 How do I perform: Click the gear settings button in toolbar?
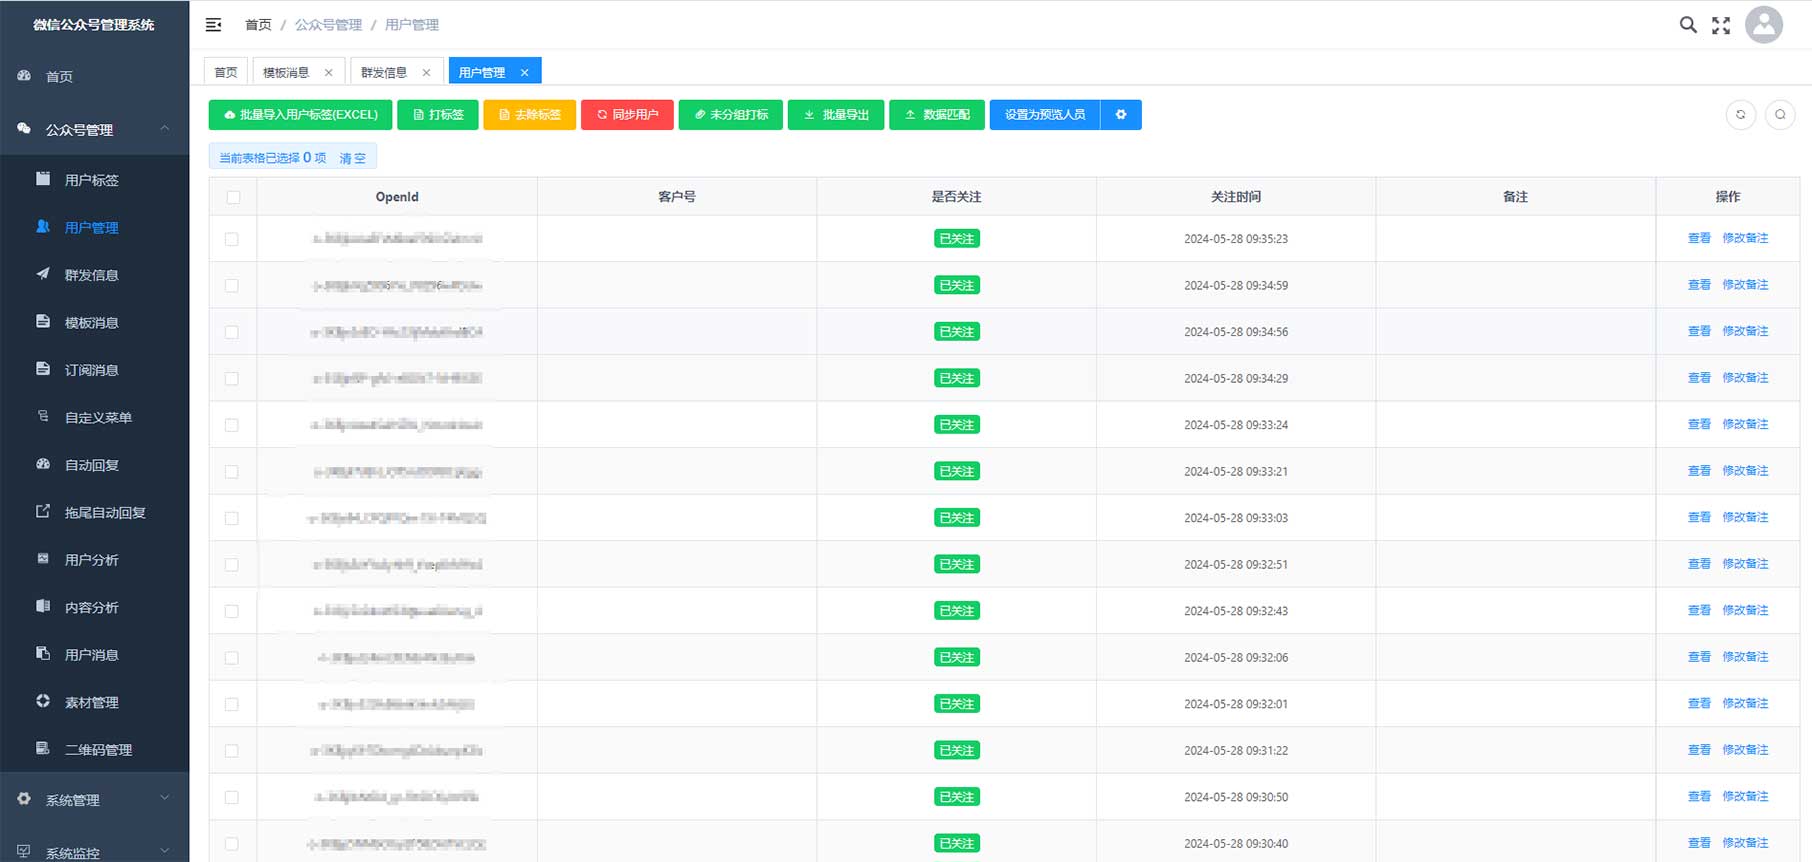pyautogui.click(x=1121, y=115)
